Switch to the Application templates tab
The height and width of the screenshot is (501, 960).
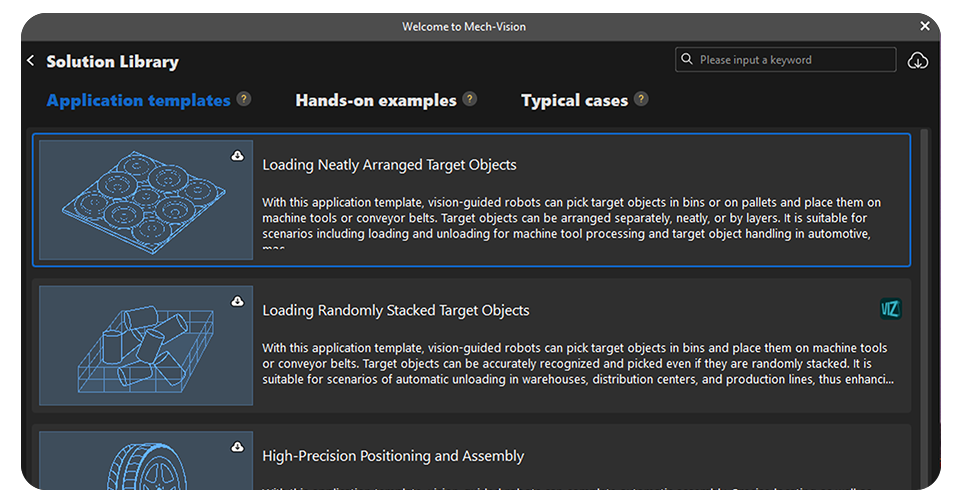138,100
